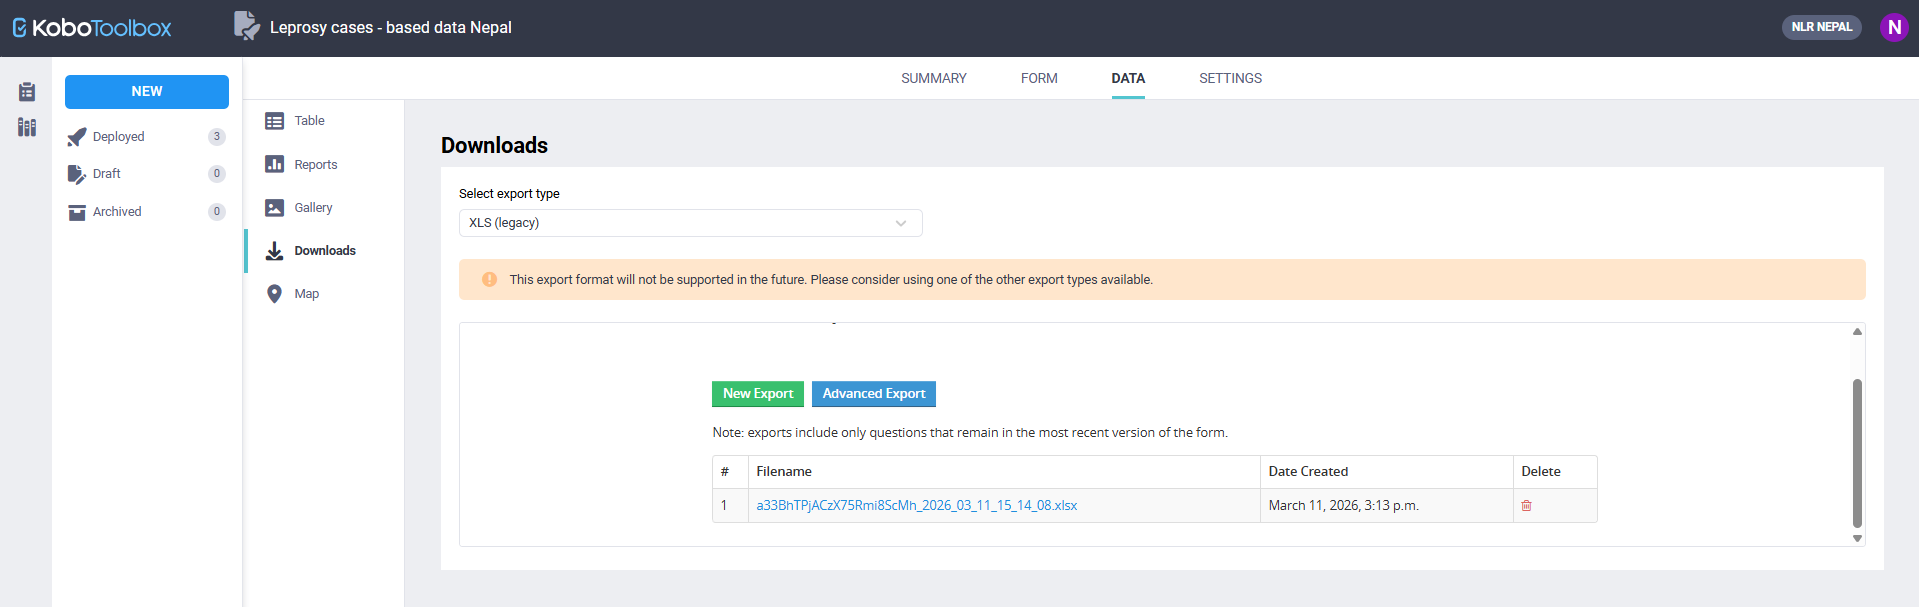Switch to the FORM tab
Screen dimensions: 1919x607
pos(1039,78)
